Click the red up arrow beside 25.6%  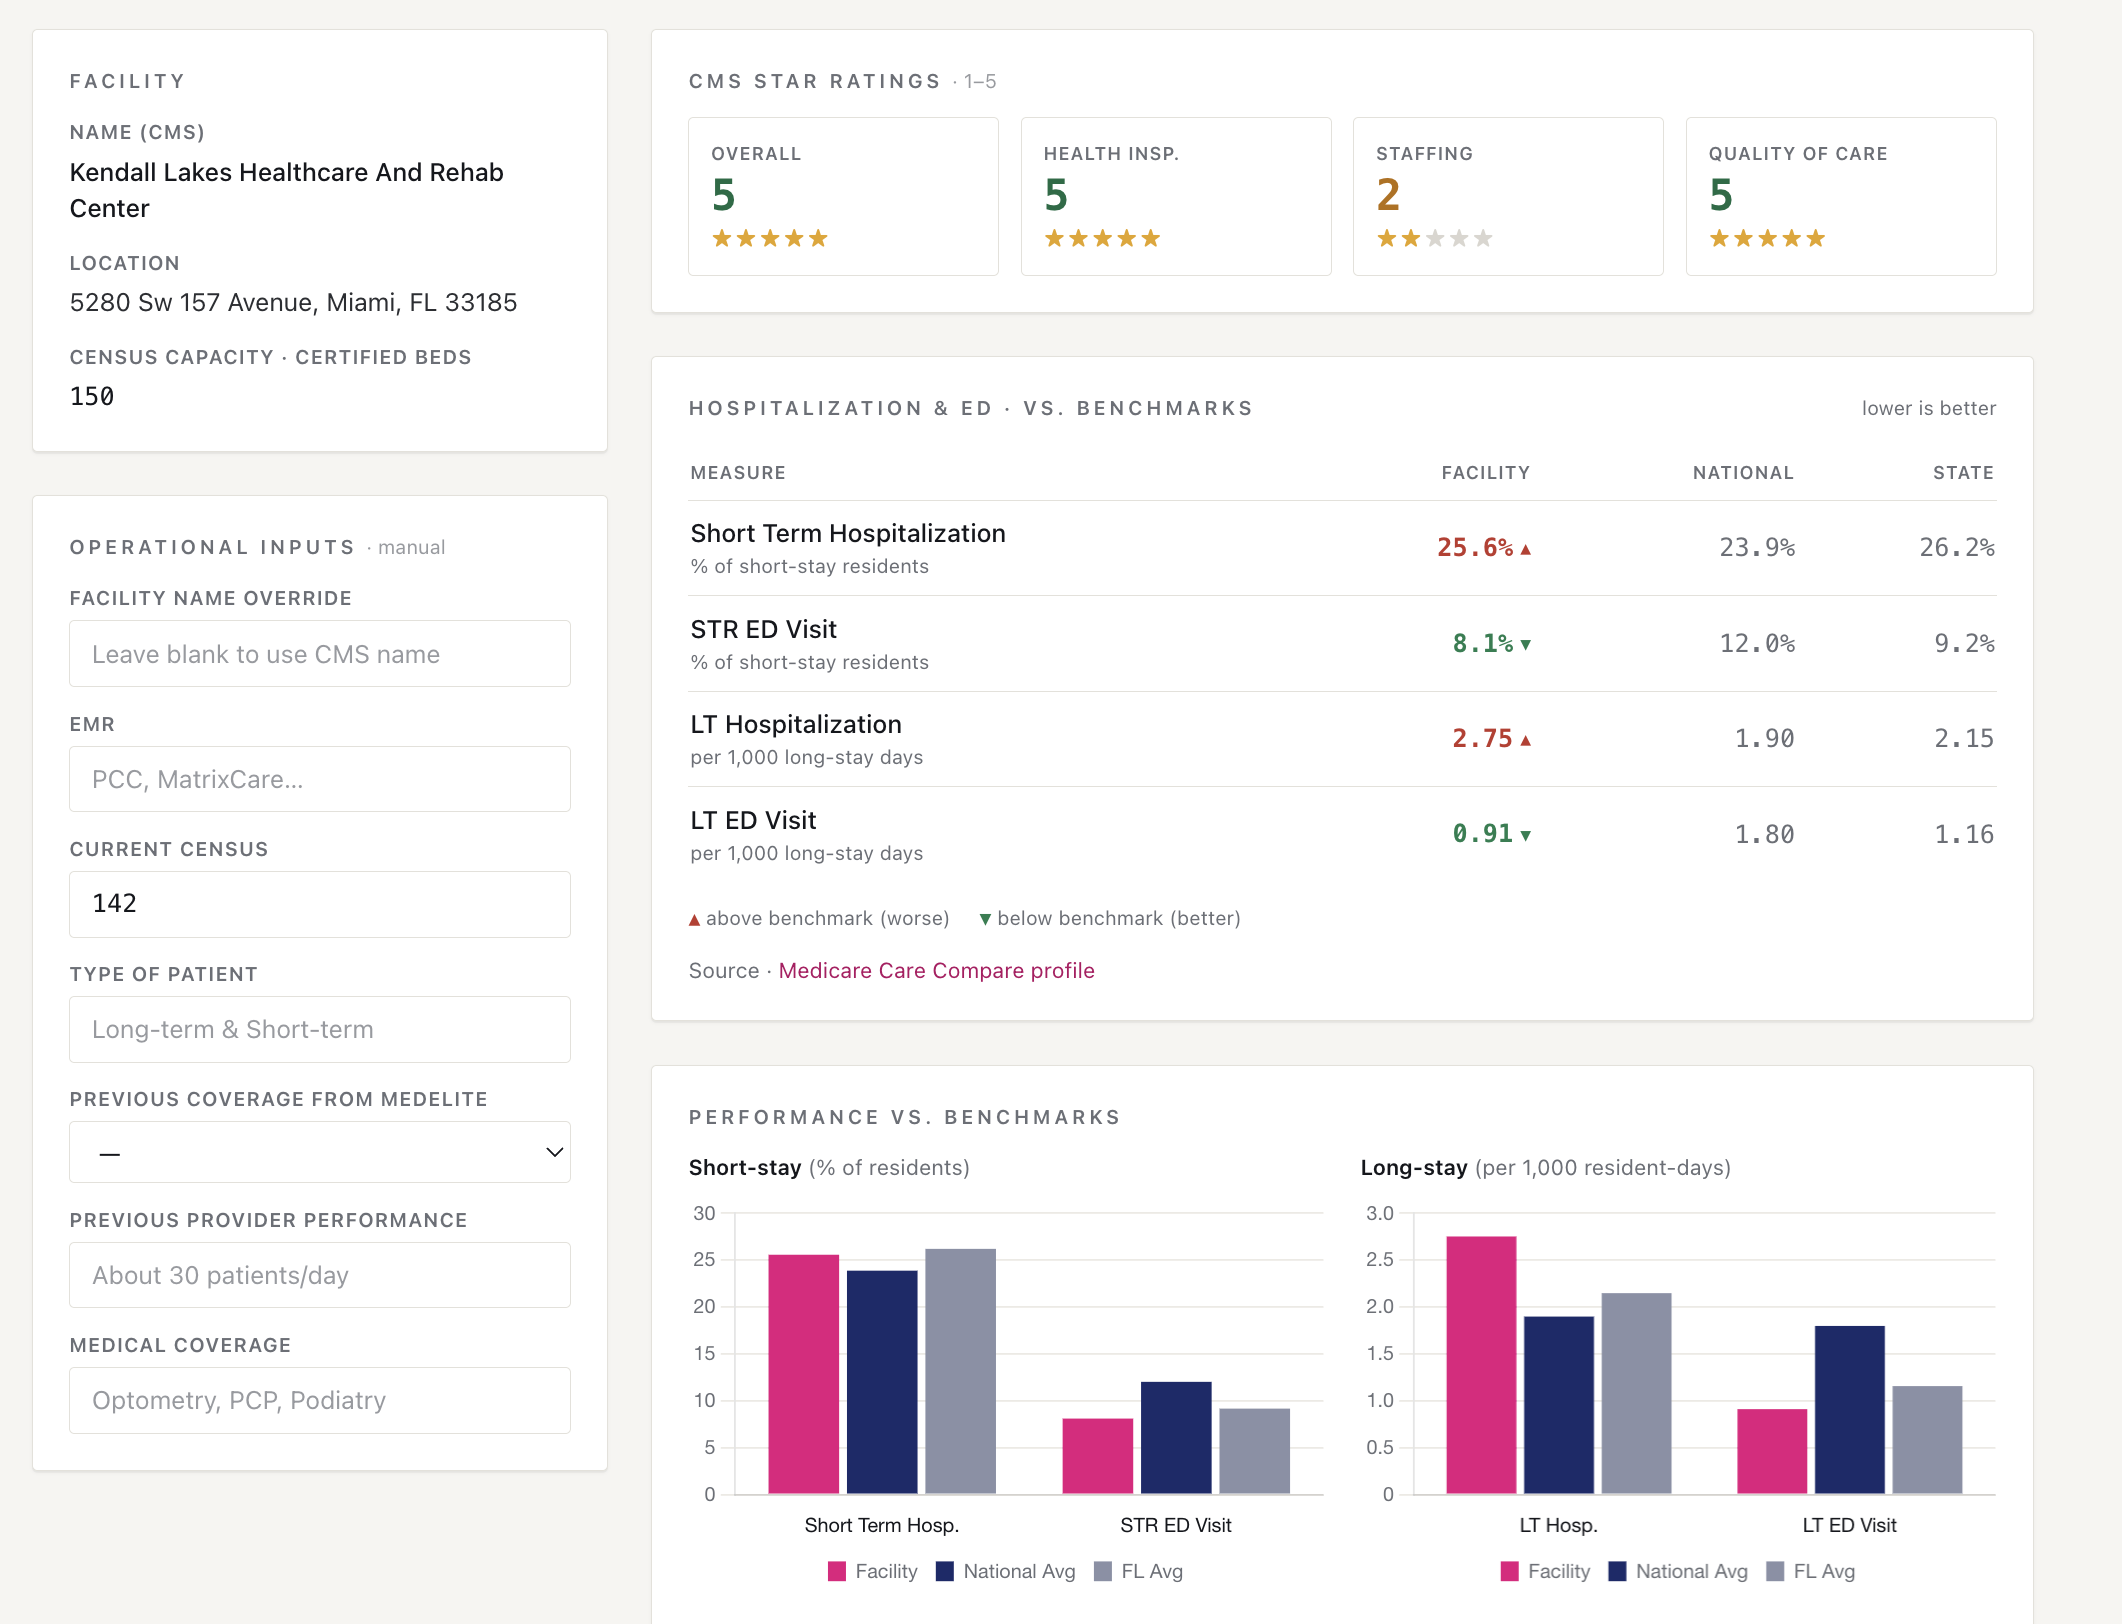[x=1525, y=549]
